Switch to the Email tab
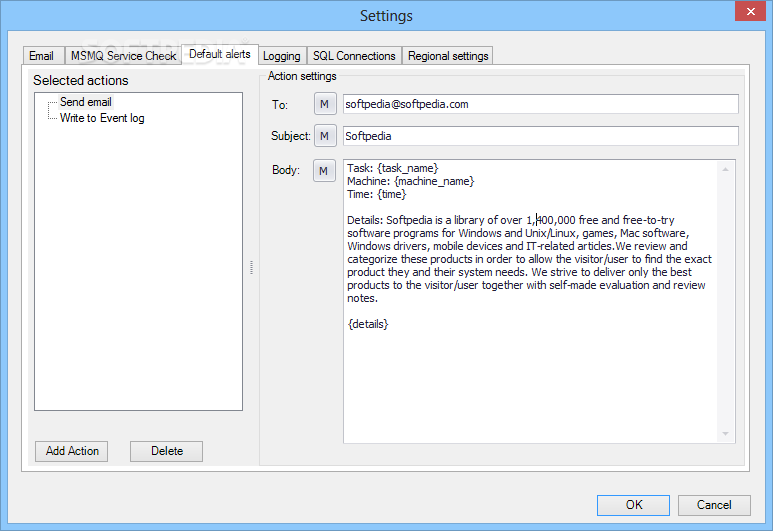The width and height of the screenshot is (773, 531). pos(42,56)
